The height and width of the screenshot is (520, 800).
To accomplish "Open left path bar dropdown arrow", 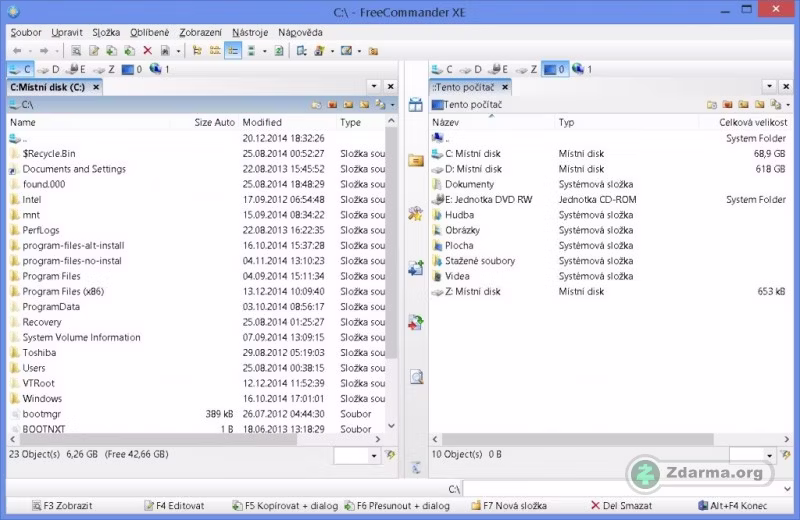I will click(392, 105).
